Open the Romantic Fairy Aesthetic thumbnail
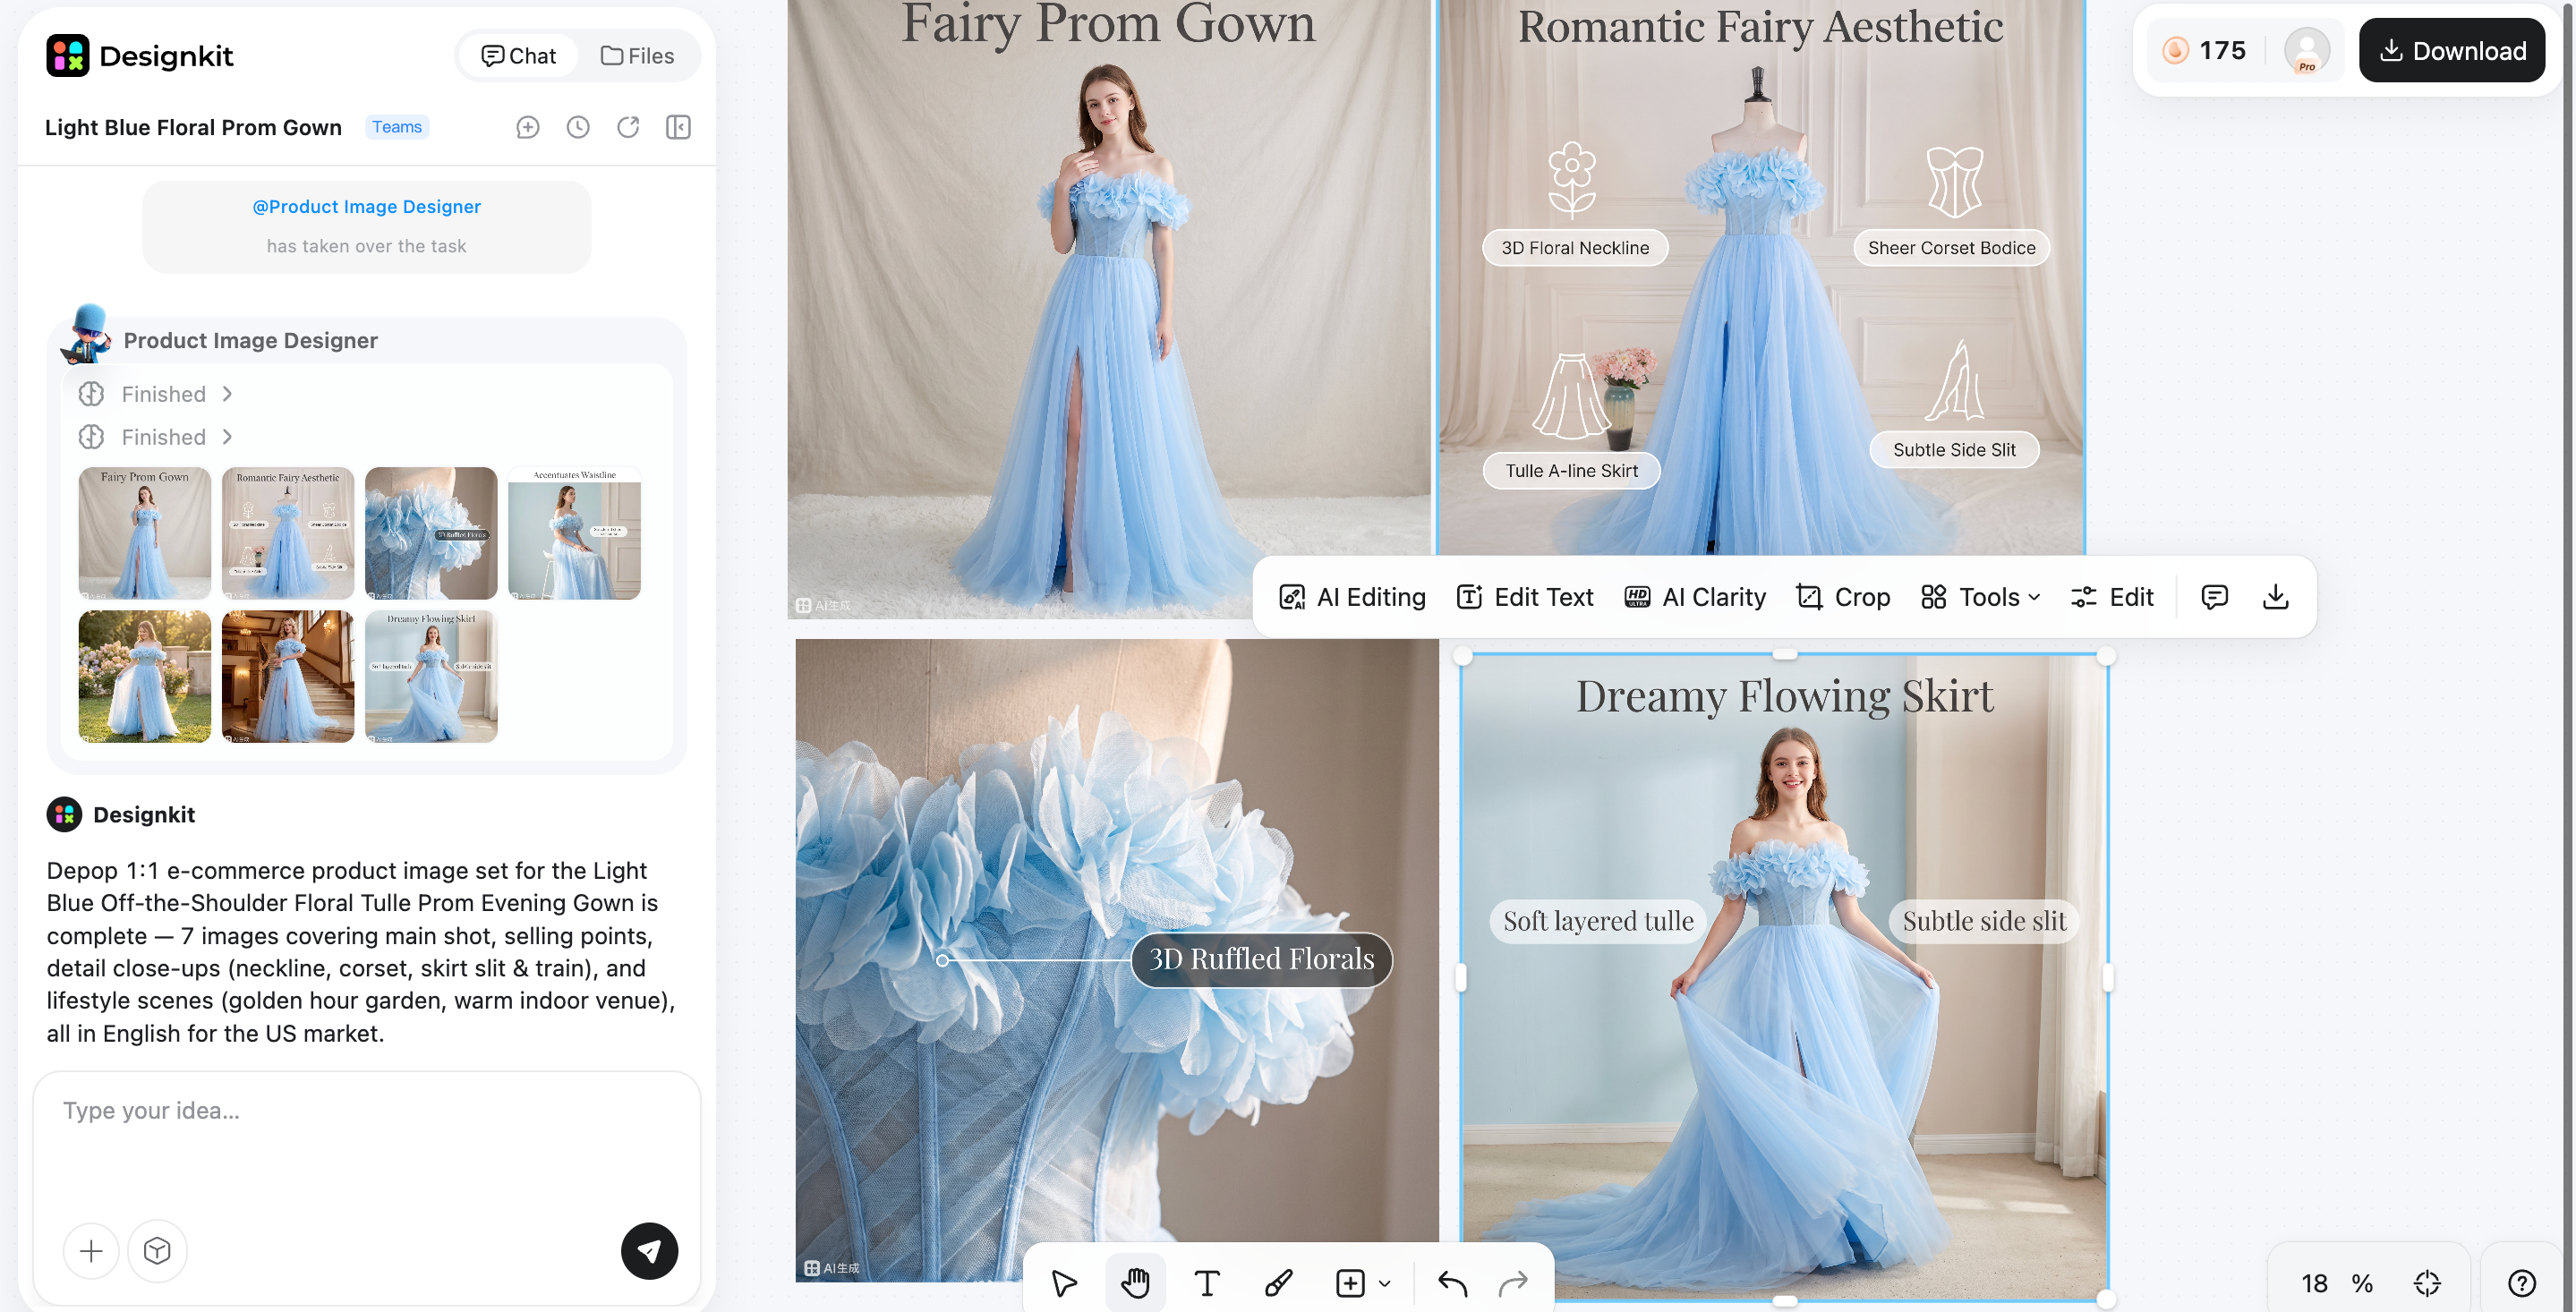2576x1312 pixels. pyautogui.click(x=288, y=533)
